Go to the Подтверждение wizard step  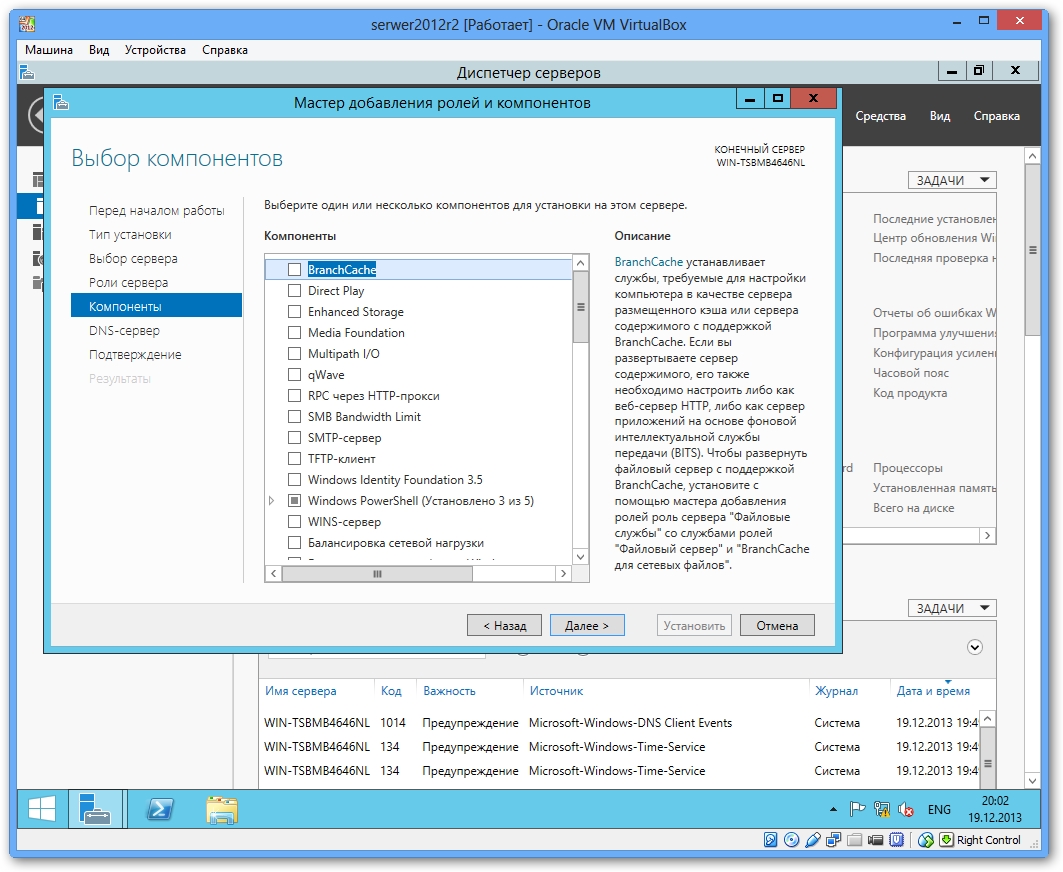point(135,355)
